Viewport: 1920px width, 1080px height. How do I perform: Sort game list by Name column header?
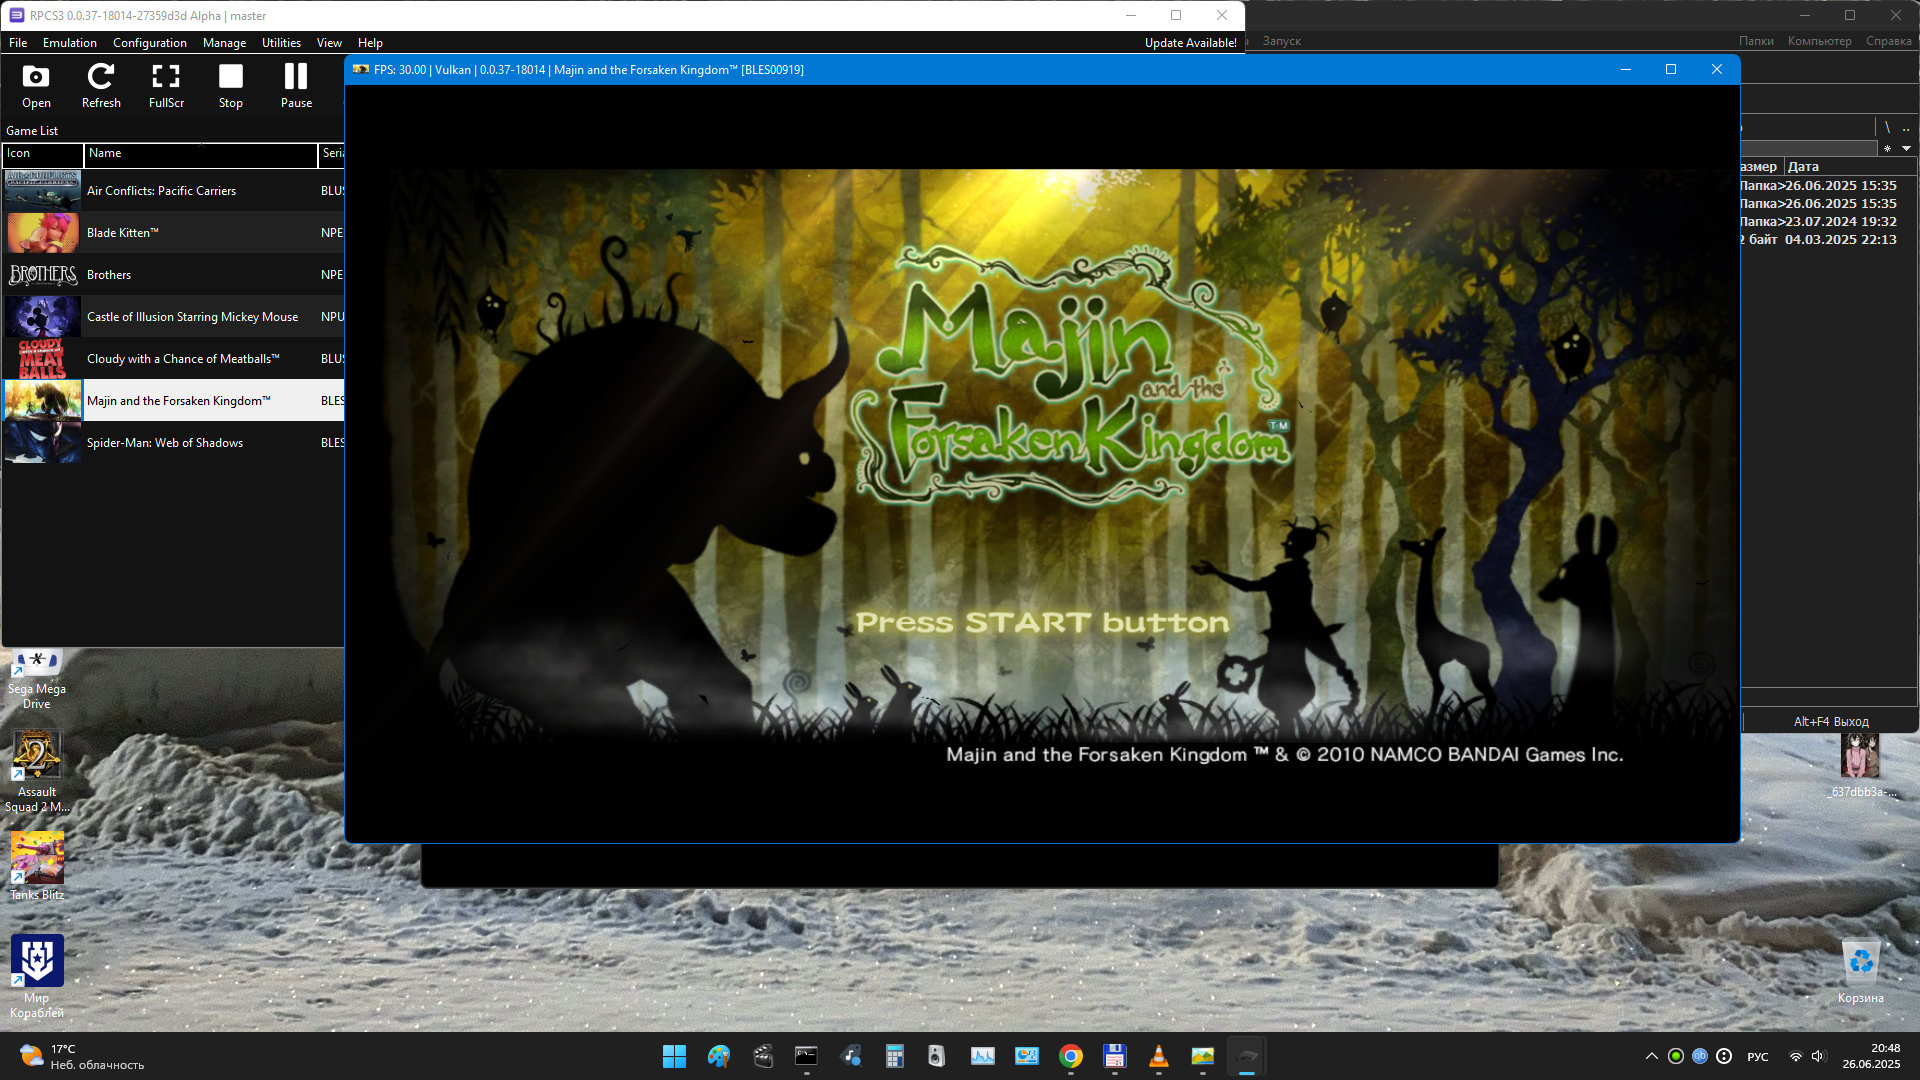pyautogui.click(x=200, y=154)
